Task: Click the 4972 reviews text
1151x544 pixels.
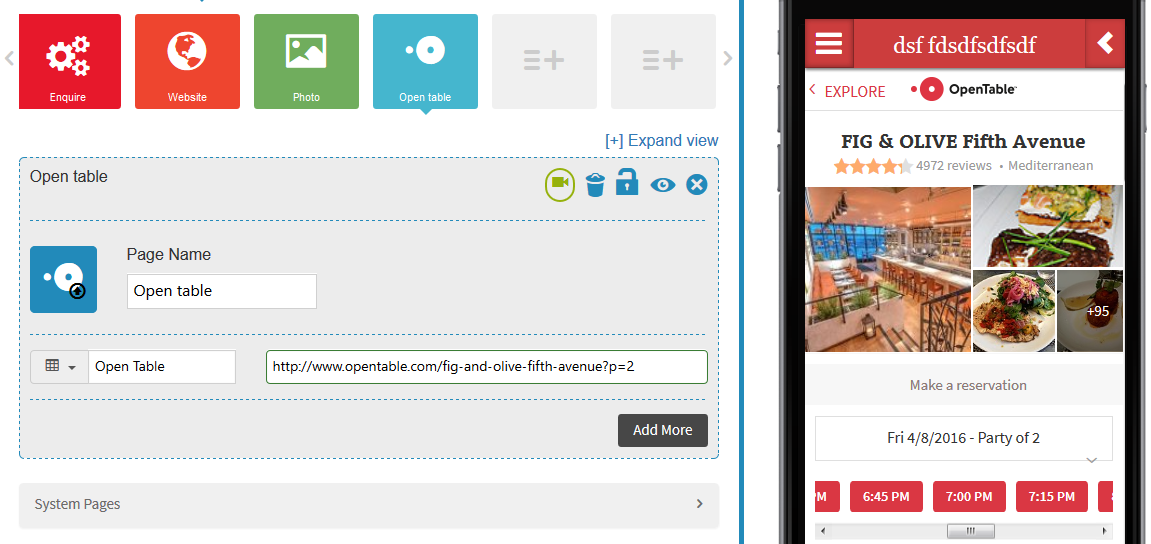Action: click(x=954, y=166)
